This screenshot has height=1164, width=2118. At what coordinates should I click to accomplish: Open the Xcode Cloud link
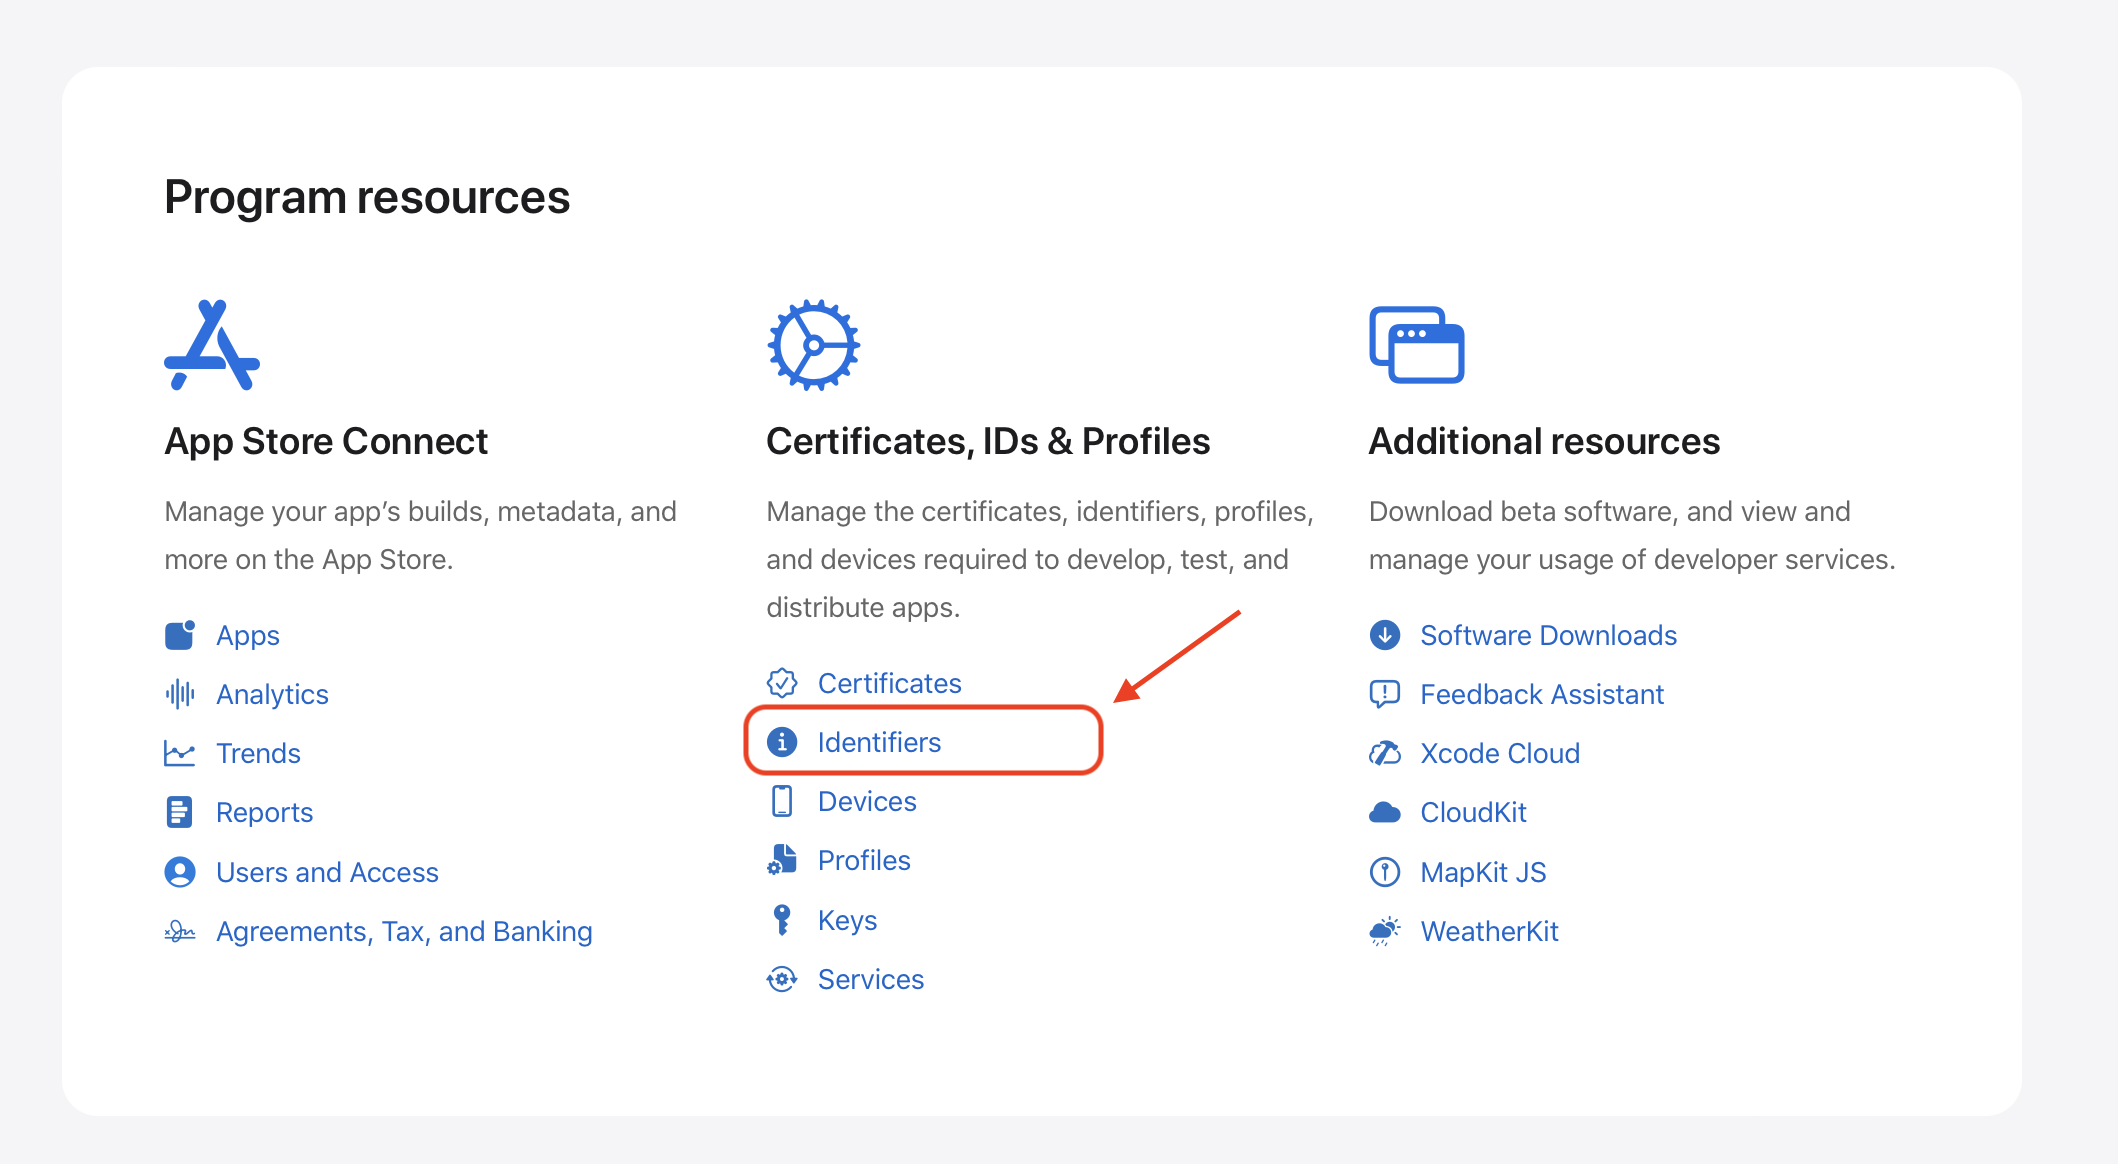[x=1499, y=753]
